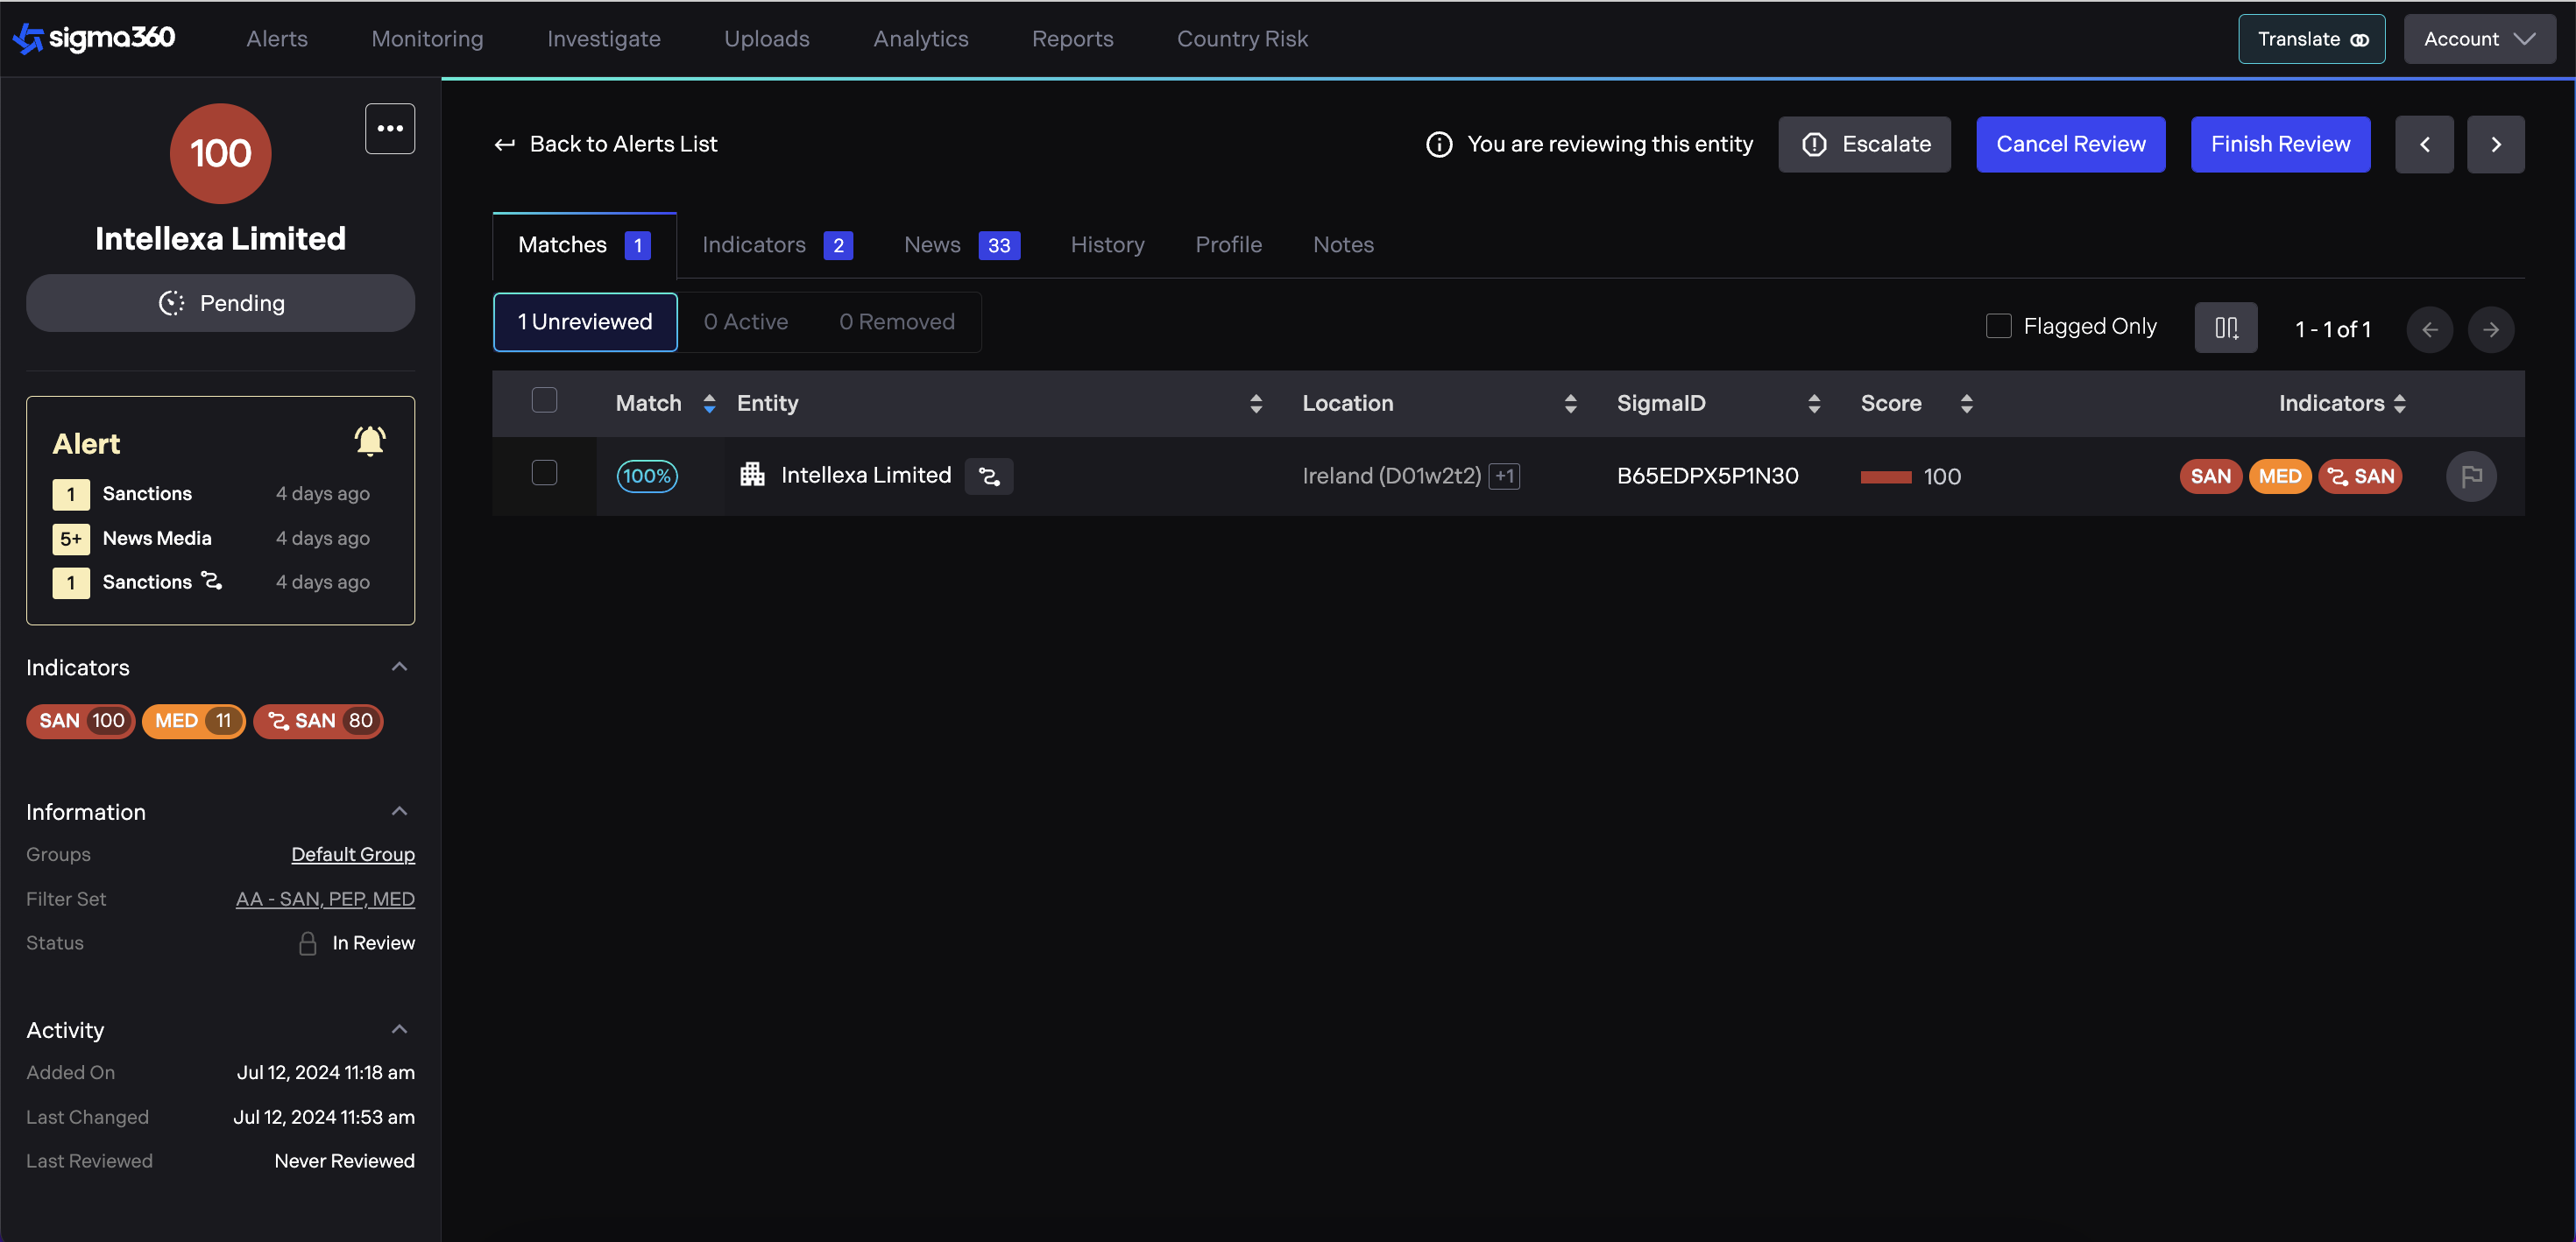Switch to the News tab
This screenshot has height=1242, width=2576.
pyautogui.click(x=931, y=245)
